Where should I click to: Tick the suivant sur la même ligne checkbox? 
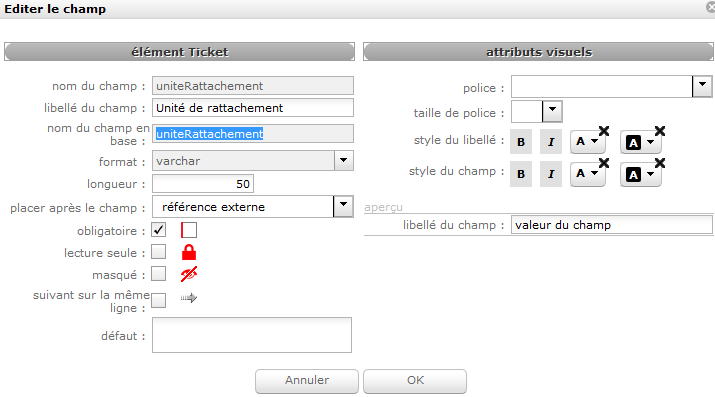point(159,300)
